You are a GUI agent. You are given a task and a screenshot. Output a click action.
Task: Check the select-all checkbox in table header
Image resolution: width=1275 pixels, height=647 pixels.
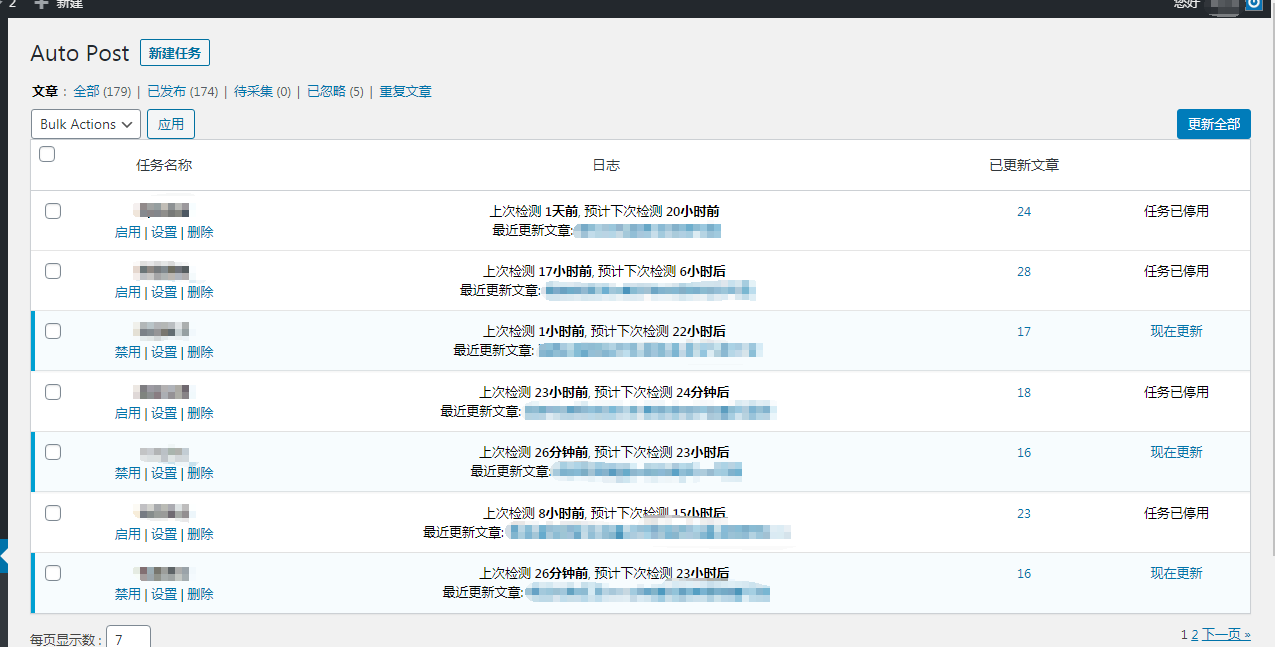pyautogui.click(x=46, y=155)
